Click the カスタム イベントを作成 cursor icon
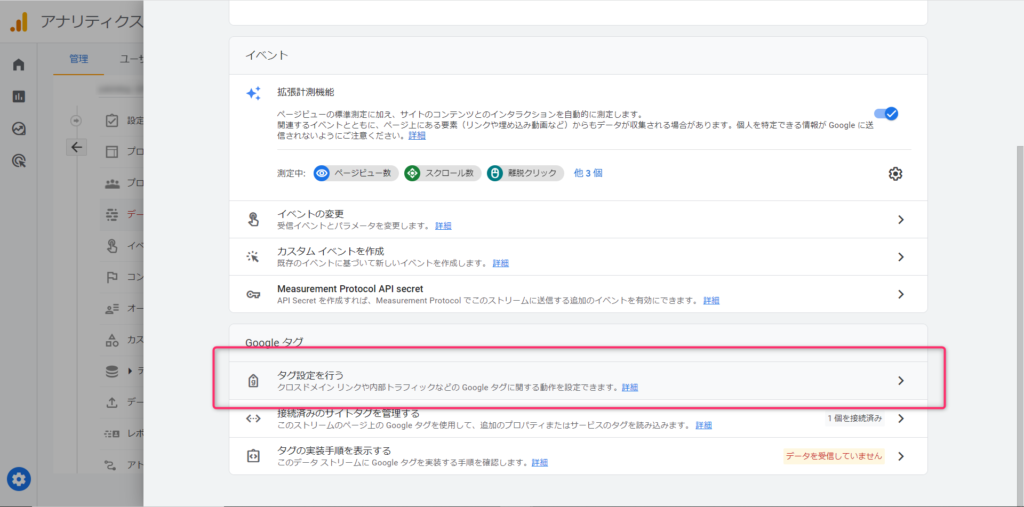This screenshot has width=1024, height=507. [x=253, y=257]
